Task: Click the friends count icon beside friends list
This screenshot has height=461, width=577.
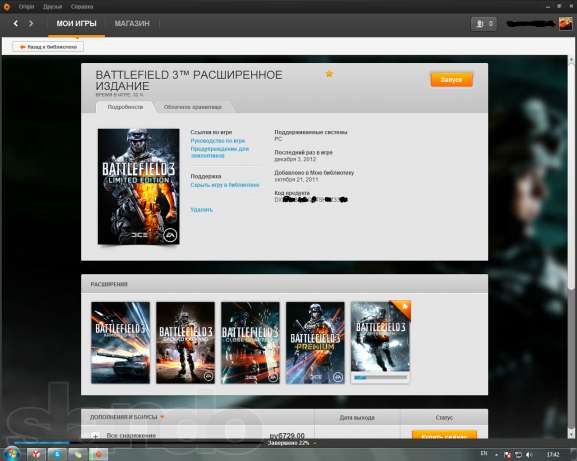Action: pyautogui.click(x=491, y=24)
